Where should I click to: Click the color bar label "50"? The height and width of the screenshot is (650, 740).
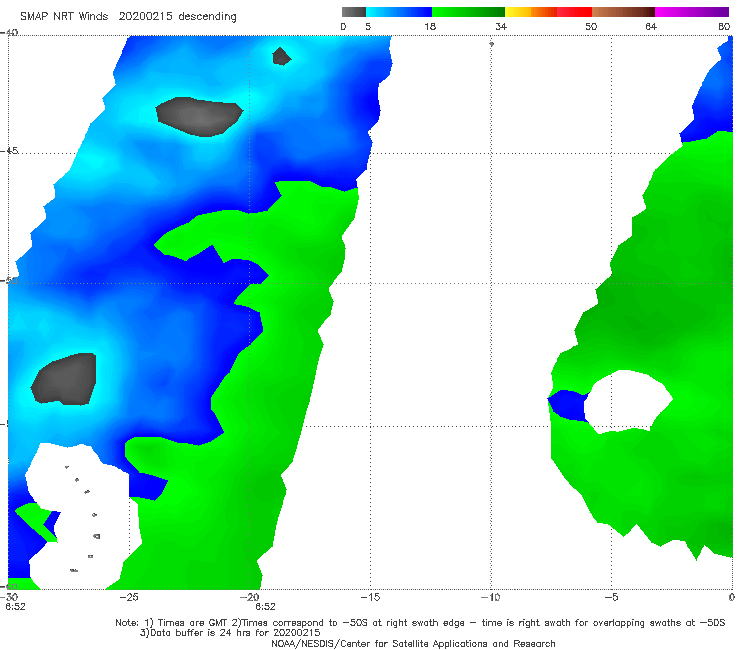(591, 26)
